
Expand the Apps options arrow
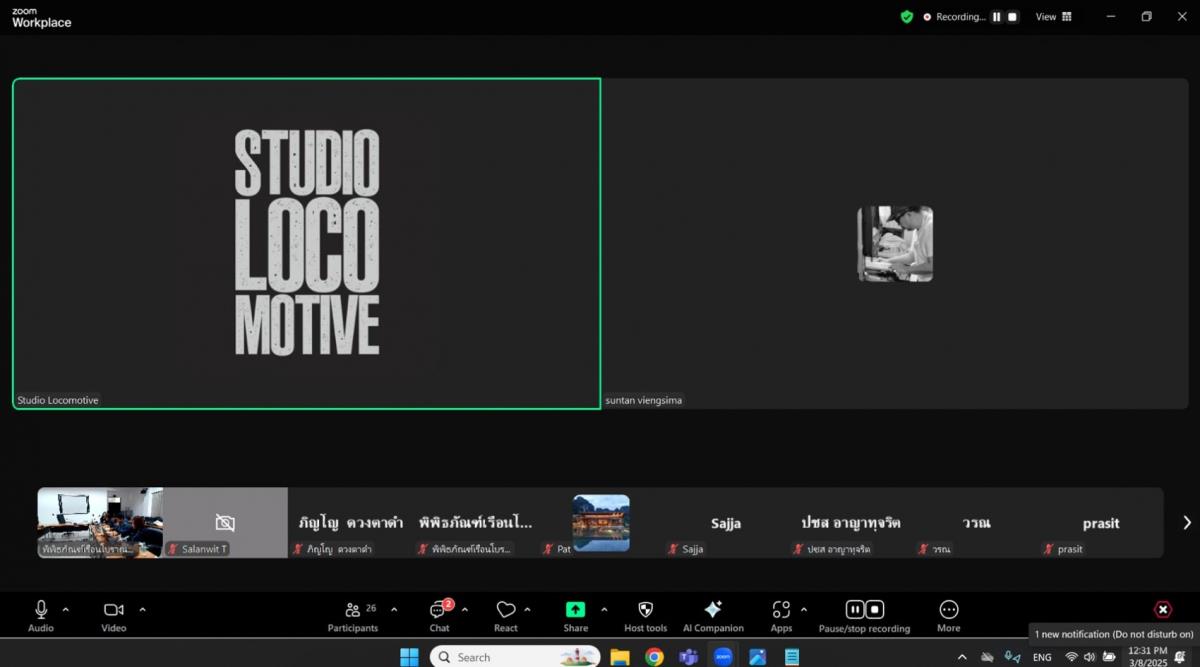pos(803,609)
